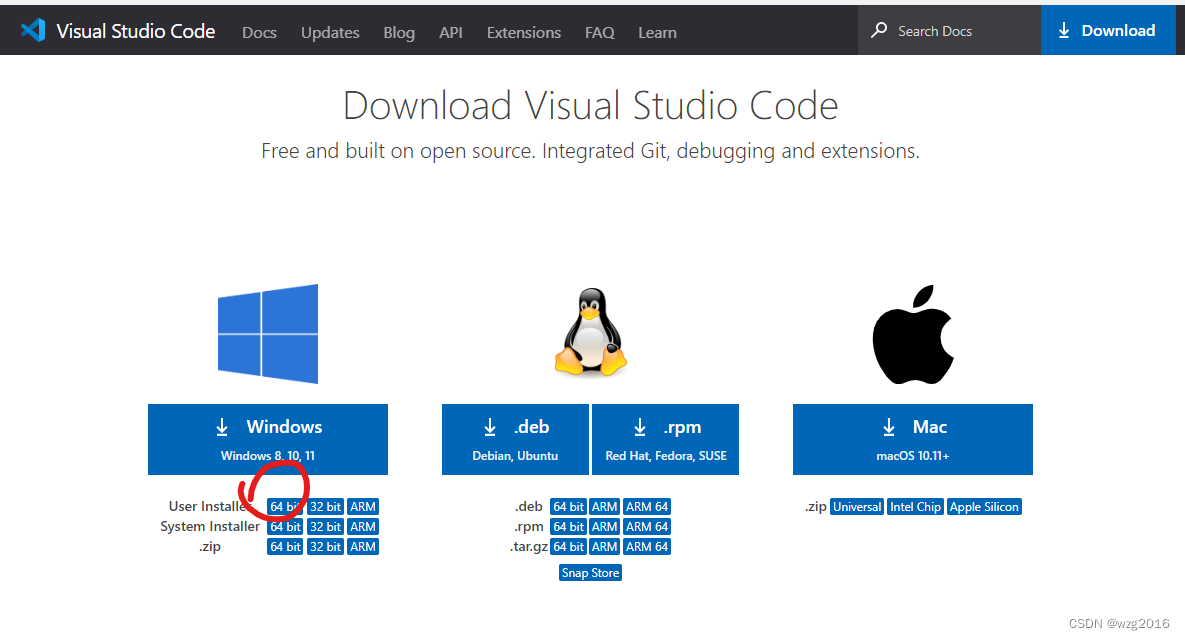
Task: Click the Apple Silicon download option
Action: pos(984,506)
